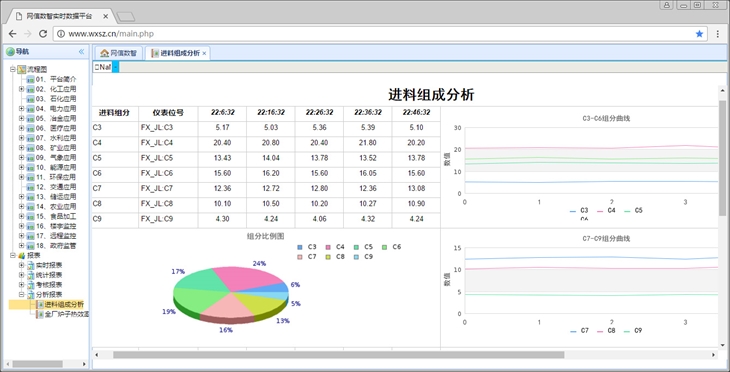Close the 进料组成分析 tab
Screen dimensions: 730x372
(204, 54)
